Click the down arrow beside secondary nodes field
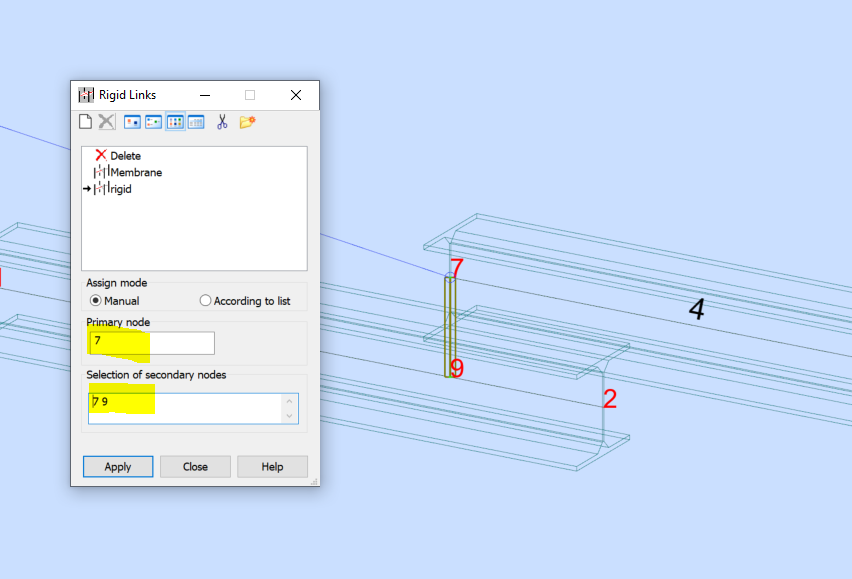The image size is (852, 579). point(289,413)
